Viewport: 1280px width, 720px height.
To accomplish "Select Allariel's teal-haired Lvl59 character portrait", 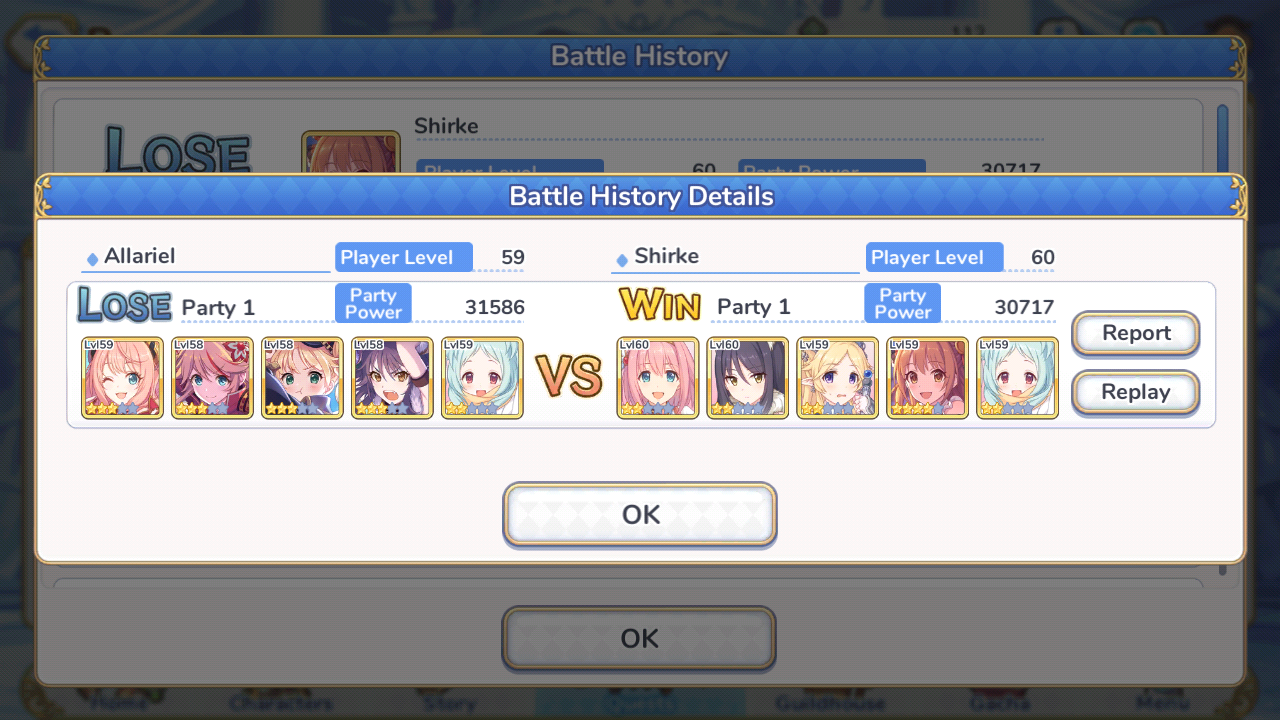I will tap(482, 378).
